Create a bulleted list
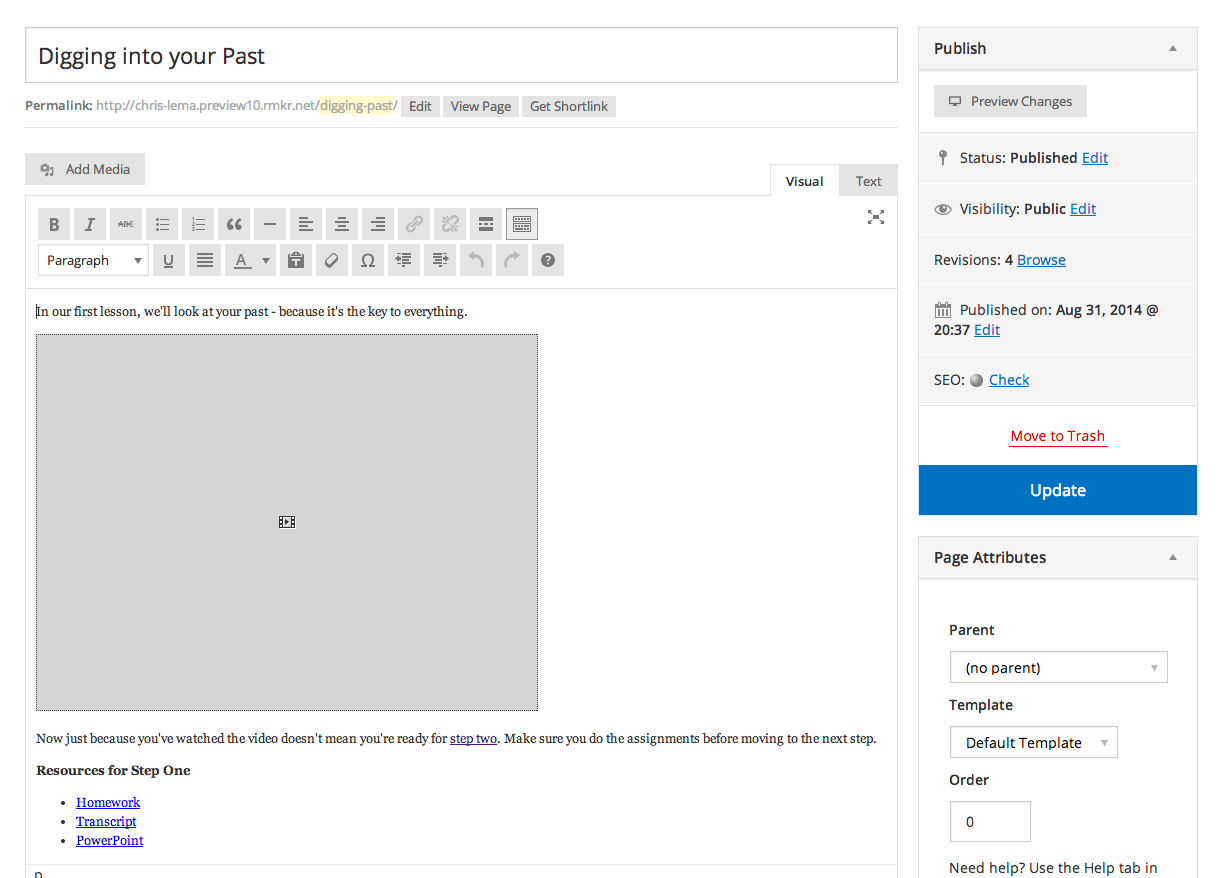The height and width of the screenshot is (878, 1218). point(162,225)
